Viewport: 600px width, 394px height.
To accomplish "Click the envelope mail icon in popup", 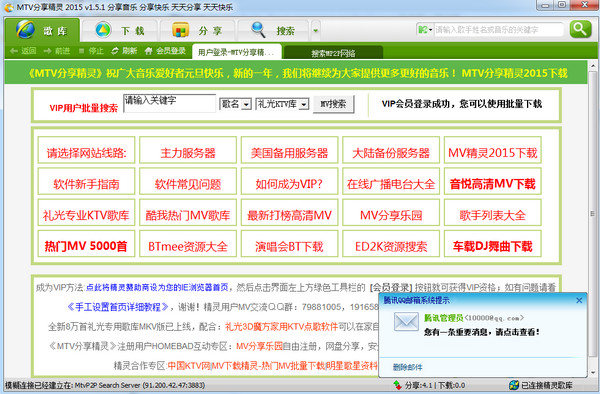I will click(406, 321).
